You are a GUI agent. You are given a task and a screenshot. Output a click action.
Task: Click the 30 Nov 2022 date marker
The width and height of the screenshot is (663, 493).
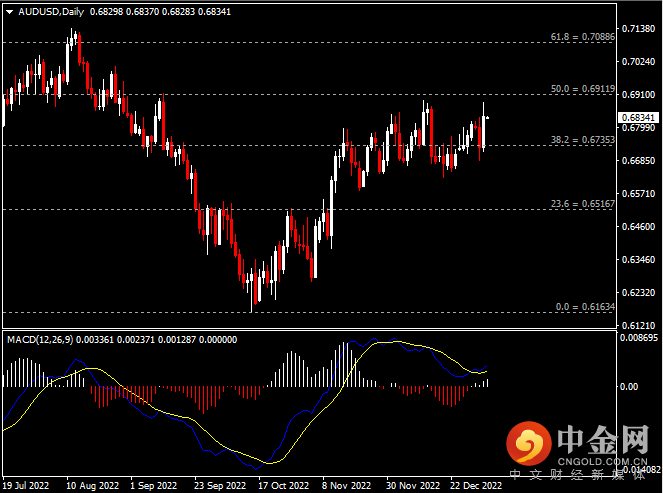click(412, 485)
